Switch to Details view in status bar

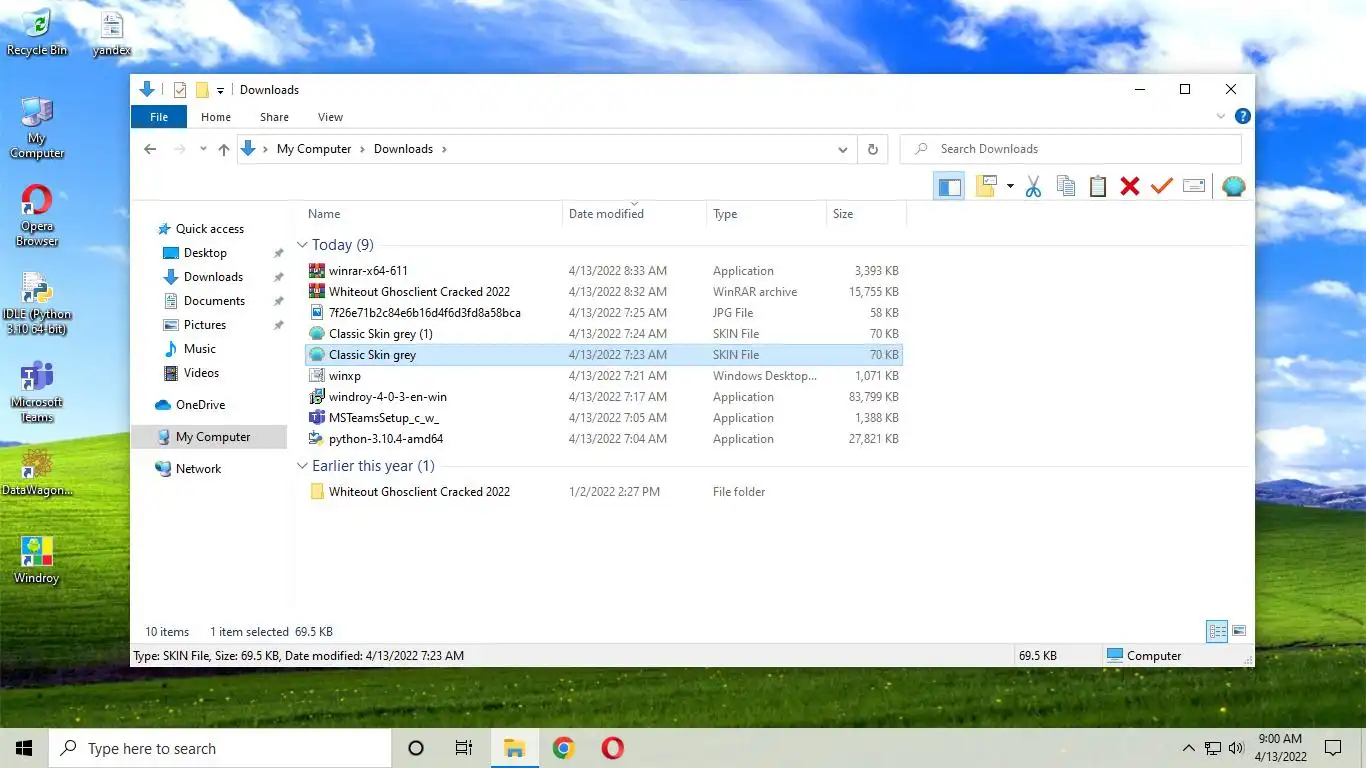tap(1217, 631)
